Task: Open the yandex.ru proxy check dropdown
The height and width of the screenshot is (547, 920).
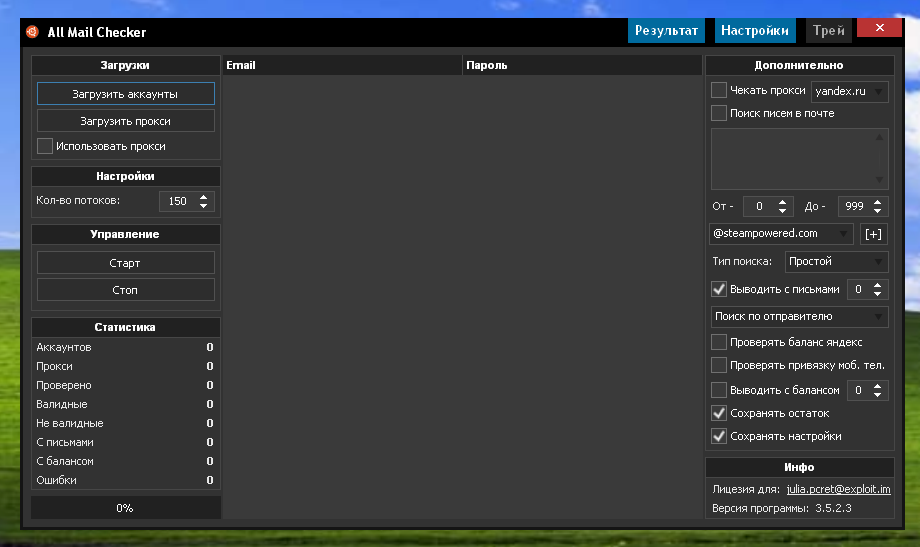Action: tap(850, 91)
